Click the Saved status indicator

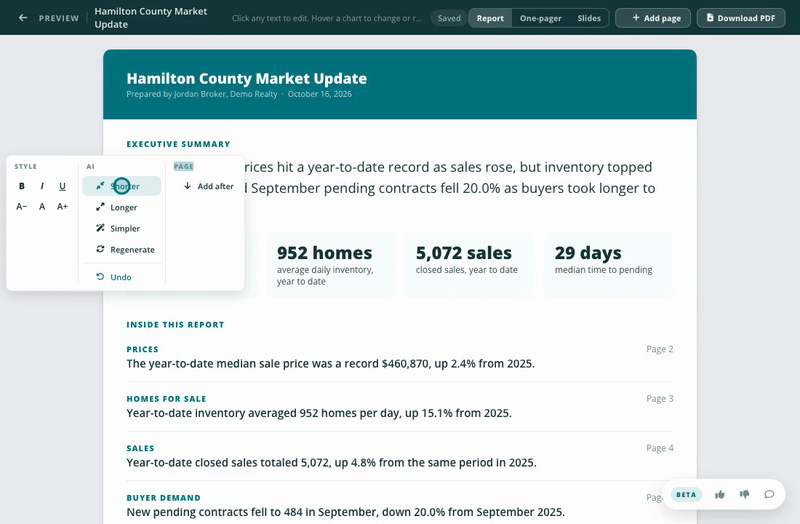[x=448, y=18]
